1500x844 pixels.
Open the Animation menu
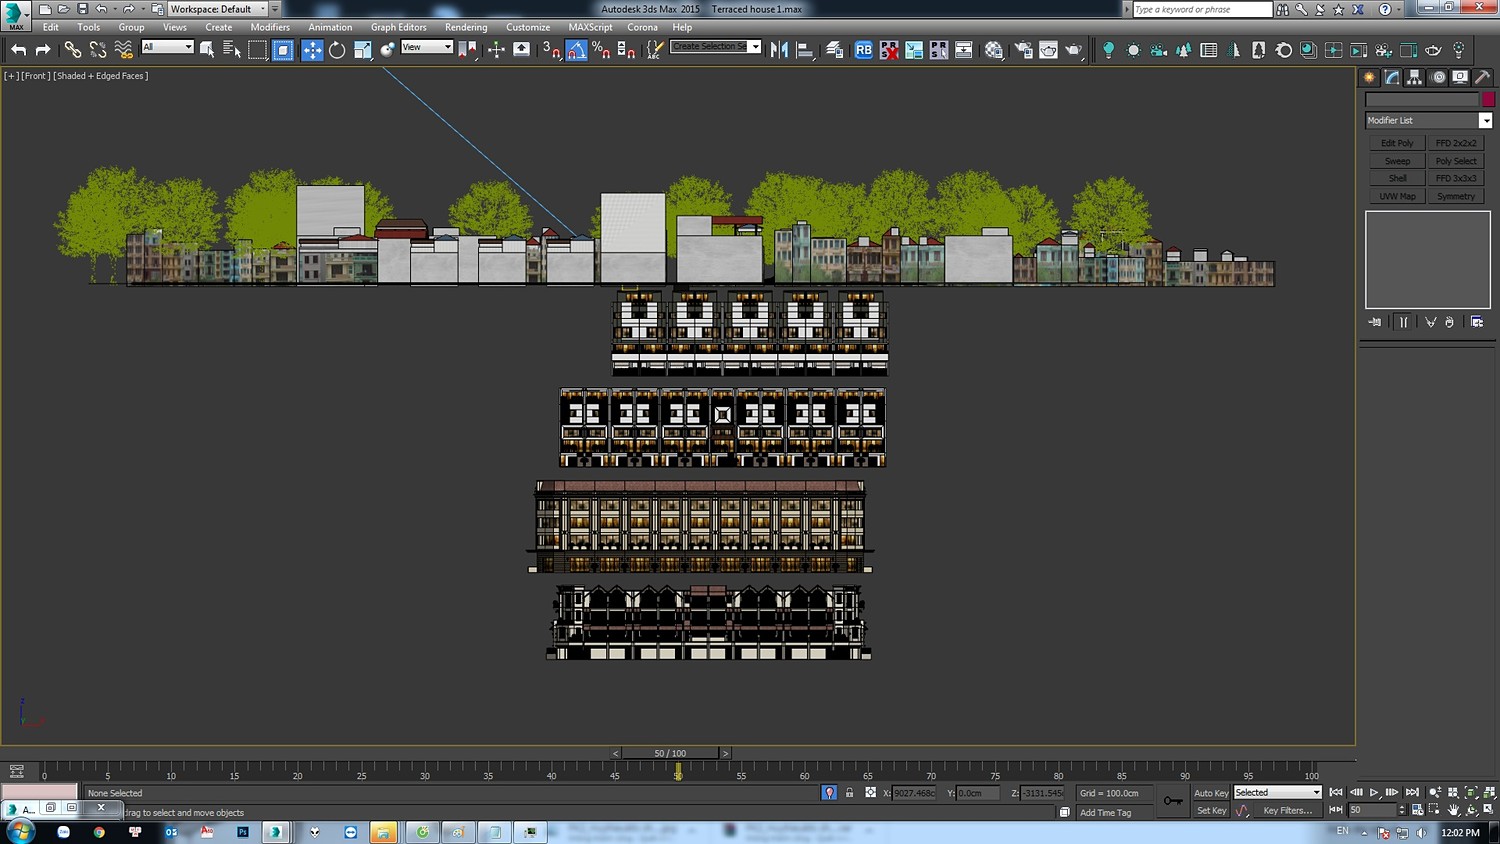pos(330,27)
